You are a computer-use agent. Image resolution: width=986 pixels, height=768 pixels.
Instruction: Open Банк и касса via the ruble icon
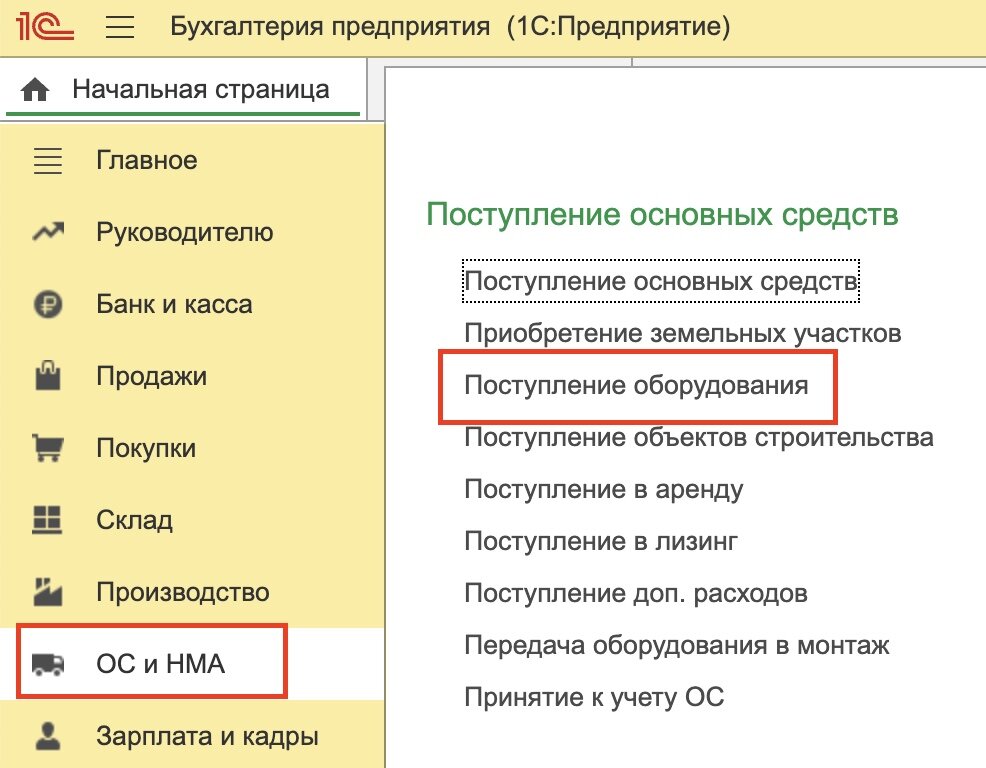[47, 304]
